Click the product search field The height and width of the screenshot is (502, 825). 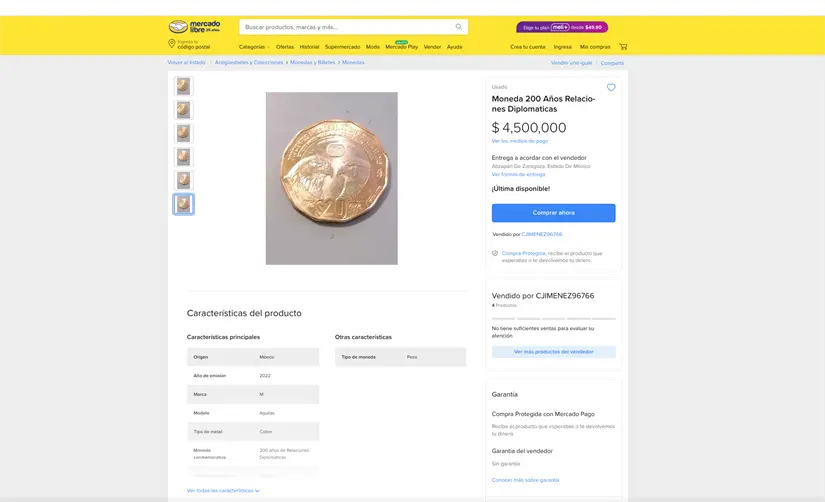345,27
